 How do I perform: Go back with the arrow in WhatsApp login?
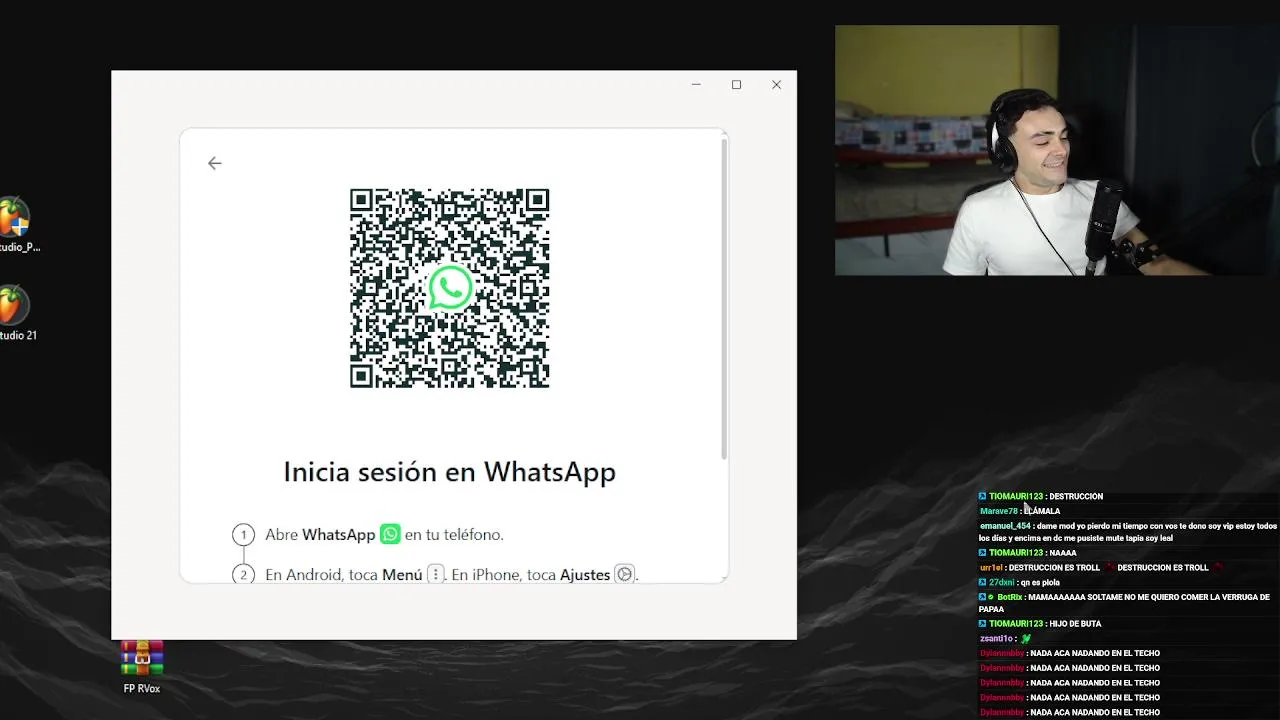point(214,163)
